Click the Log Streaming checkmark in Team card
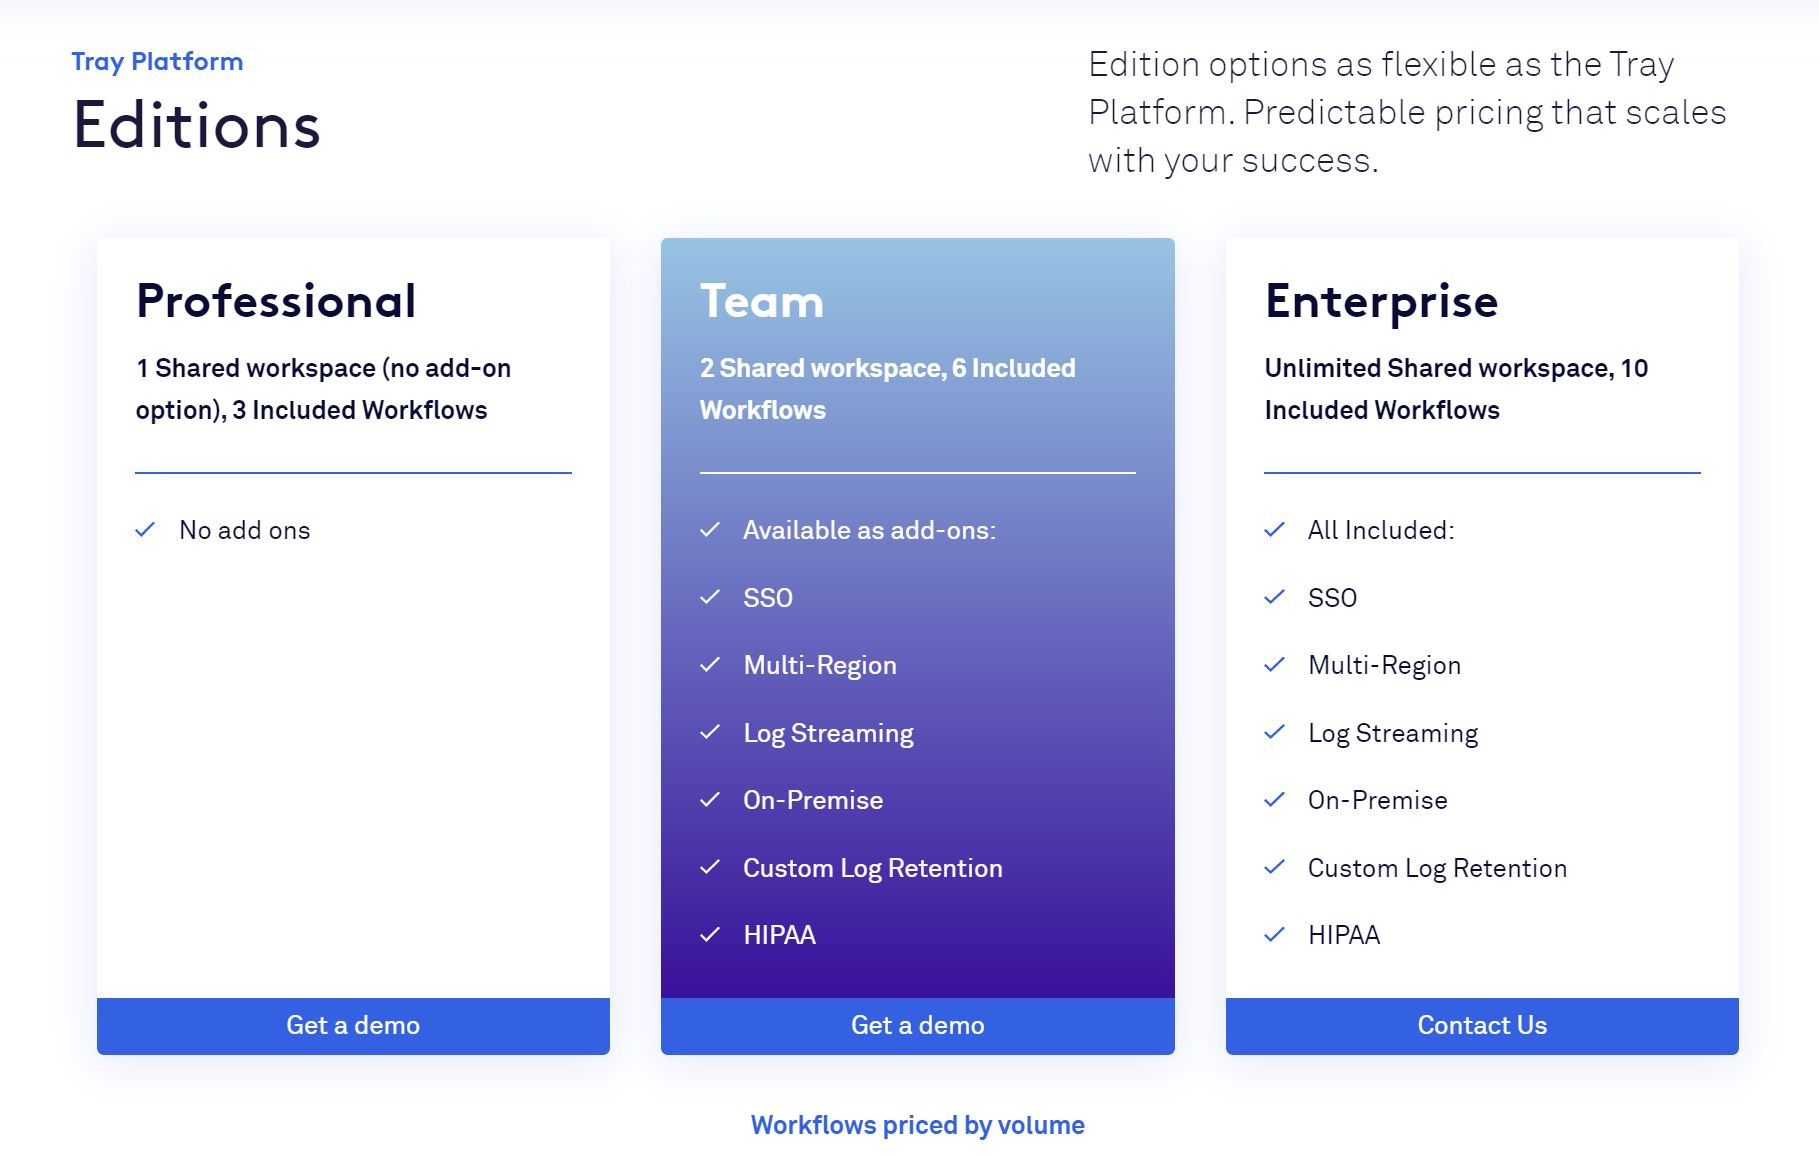This screenshot has height=1155, width=1819. tap(710, 732)
